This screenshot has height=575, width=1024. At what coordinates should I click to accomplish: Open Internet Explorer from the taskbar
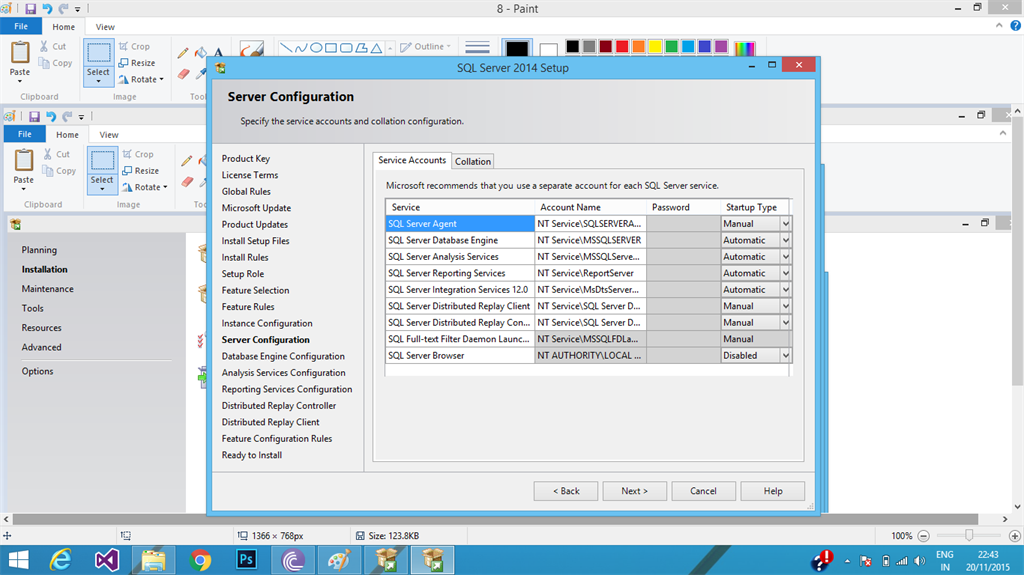tap(61, 560)
